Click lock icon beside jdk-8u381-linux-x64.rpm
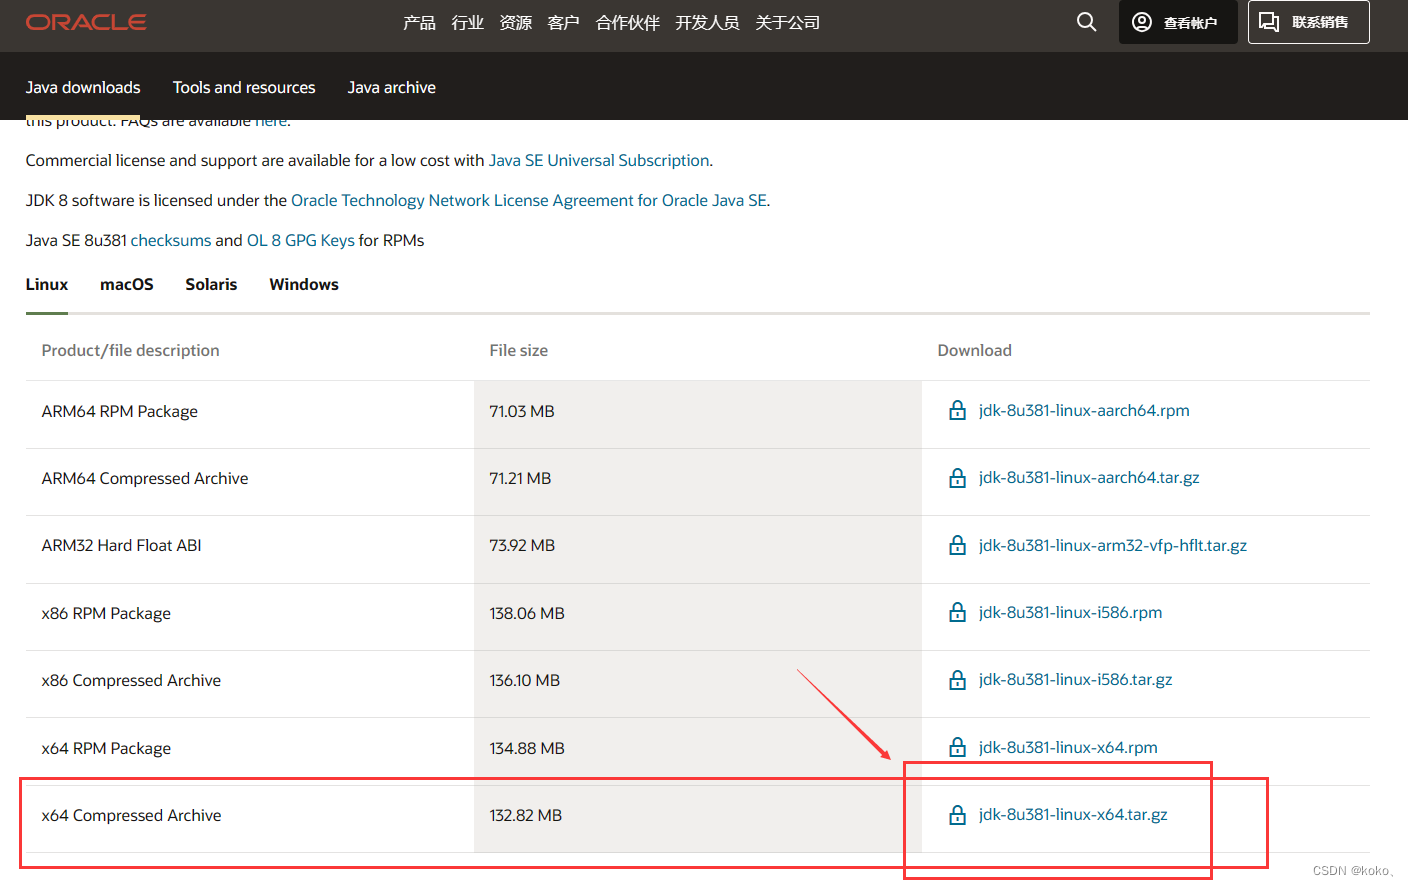The image size is (1408, 886). 957,747
